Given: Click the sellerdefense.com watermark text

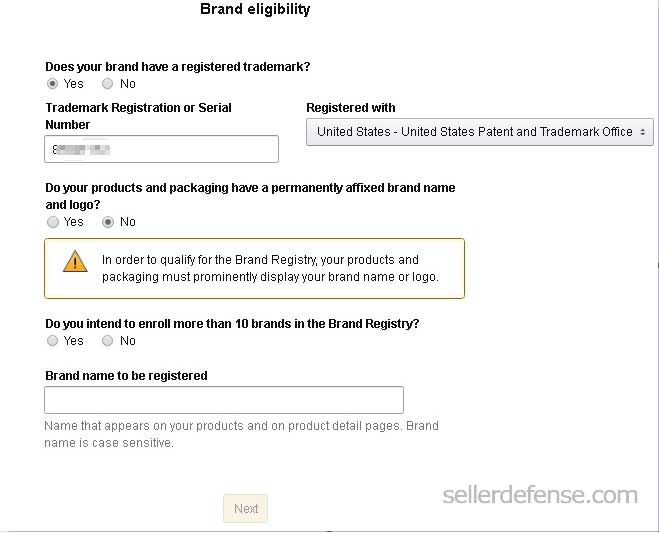Looking at the screenshot, I should [540, 495].
